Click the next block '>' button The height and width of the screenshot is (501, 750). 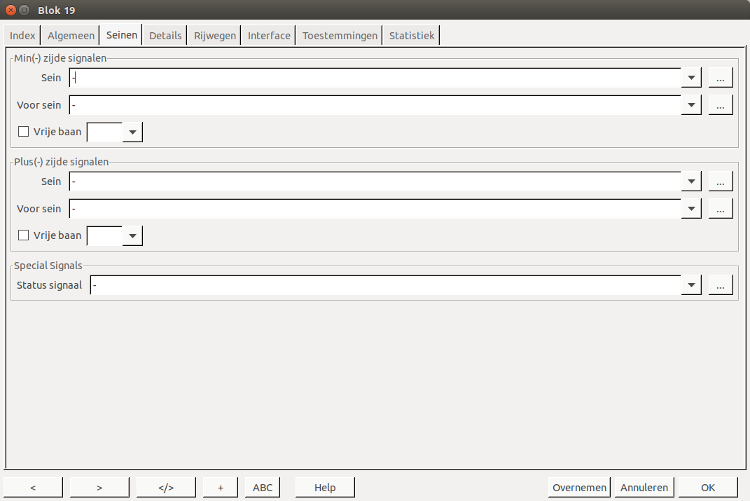[x=99, y=487]
